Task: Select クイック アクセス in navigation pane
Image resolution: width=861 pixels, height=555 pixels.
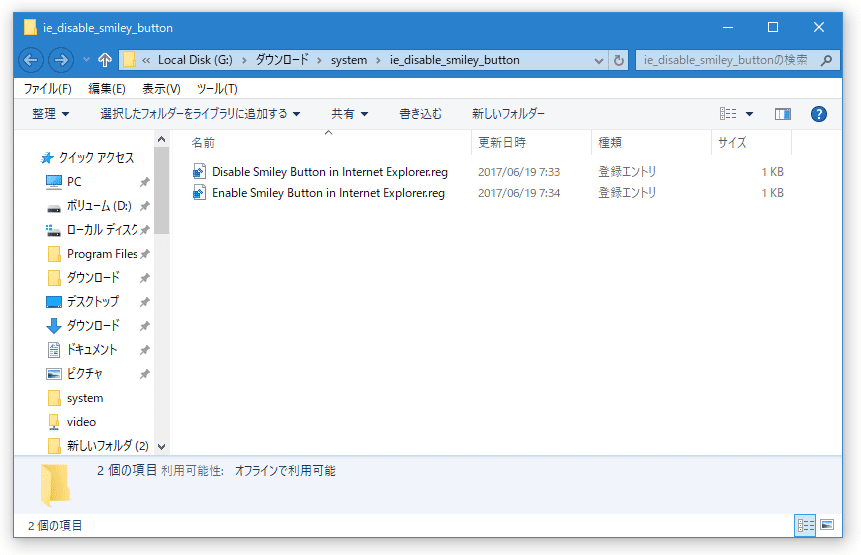Action: click(x=96, y=158)
